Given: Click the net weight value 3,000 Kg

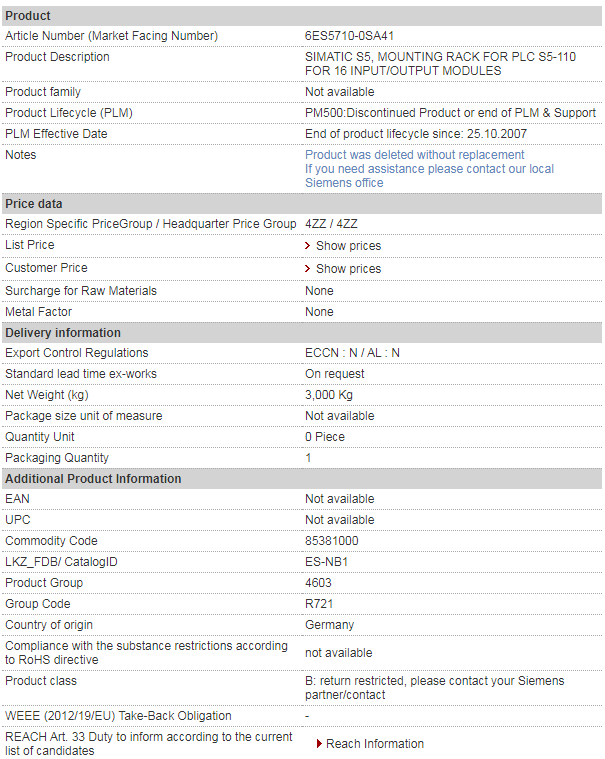Looking at the screenshot, I should (332, 395).
